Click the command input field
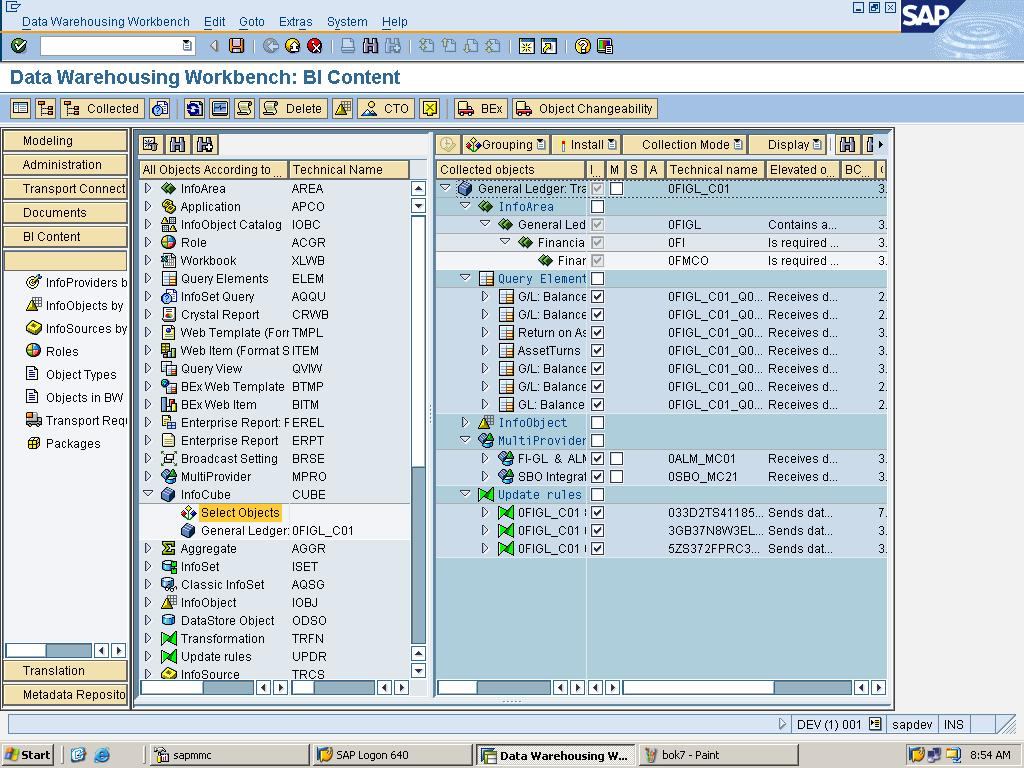The width and height of the screenshot is (1024, 768). (116, 46)
